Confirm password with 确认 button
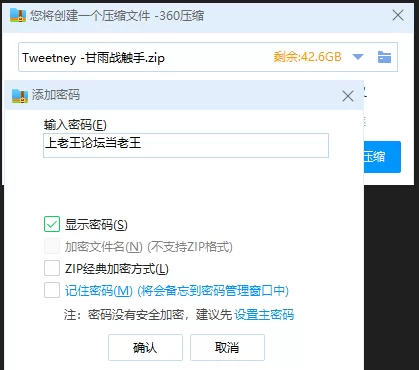This screenshot has height=370, width=419. pyautogui.click(x=145, y=347)
